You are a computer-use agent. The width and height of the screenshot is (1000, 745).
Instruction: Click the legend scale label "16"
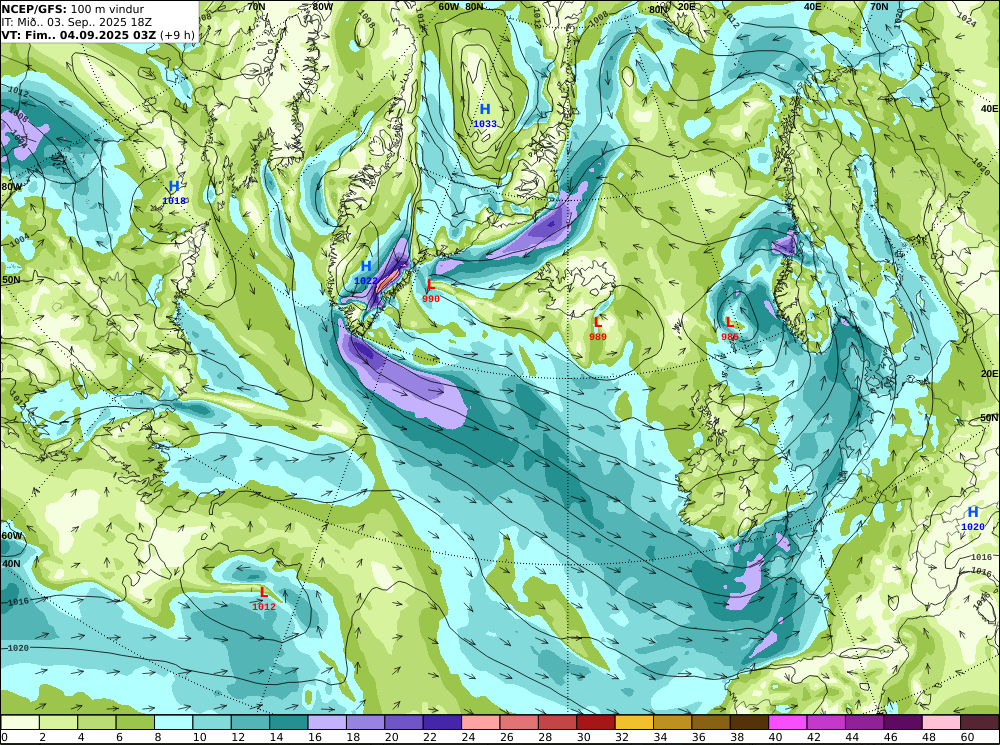click(313, 737)
